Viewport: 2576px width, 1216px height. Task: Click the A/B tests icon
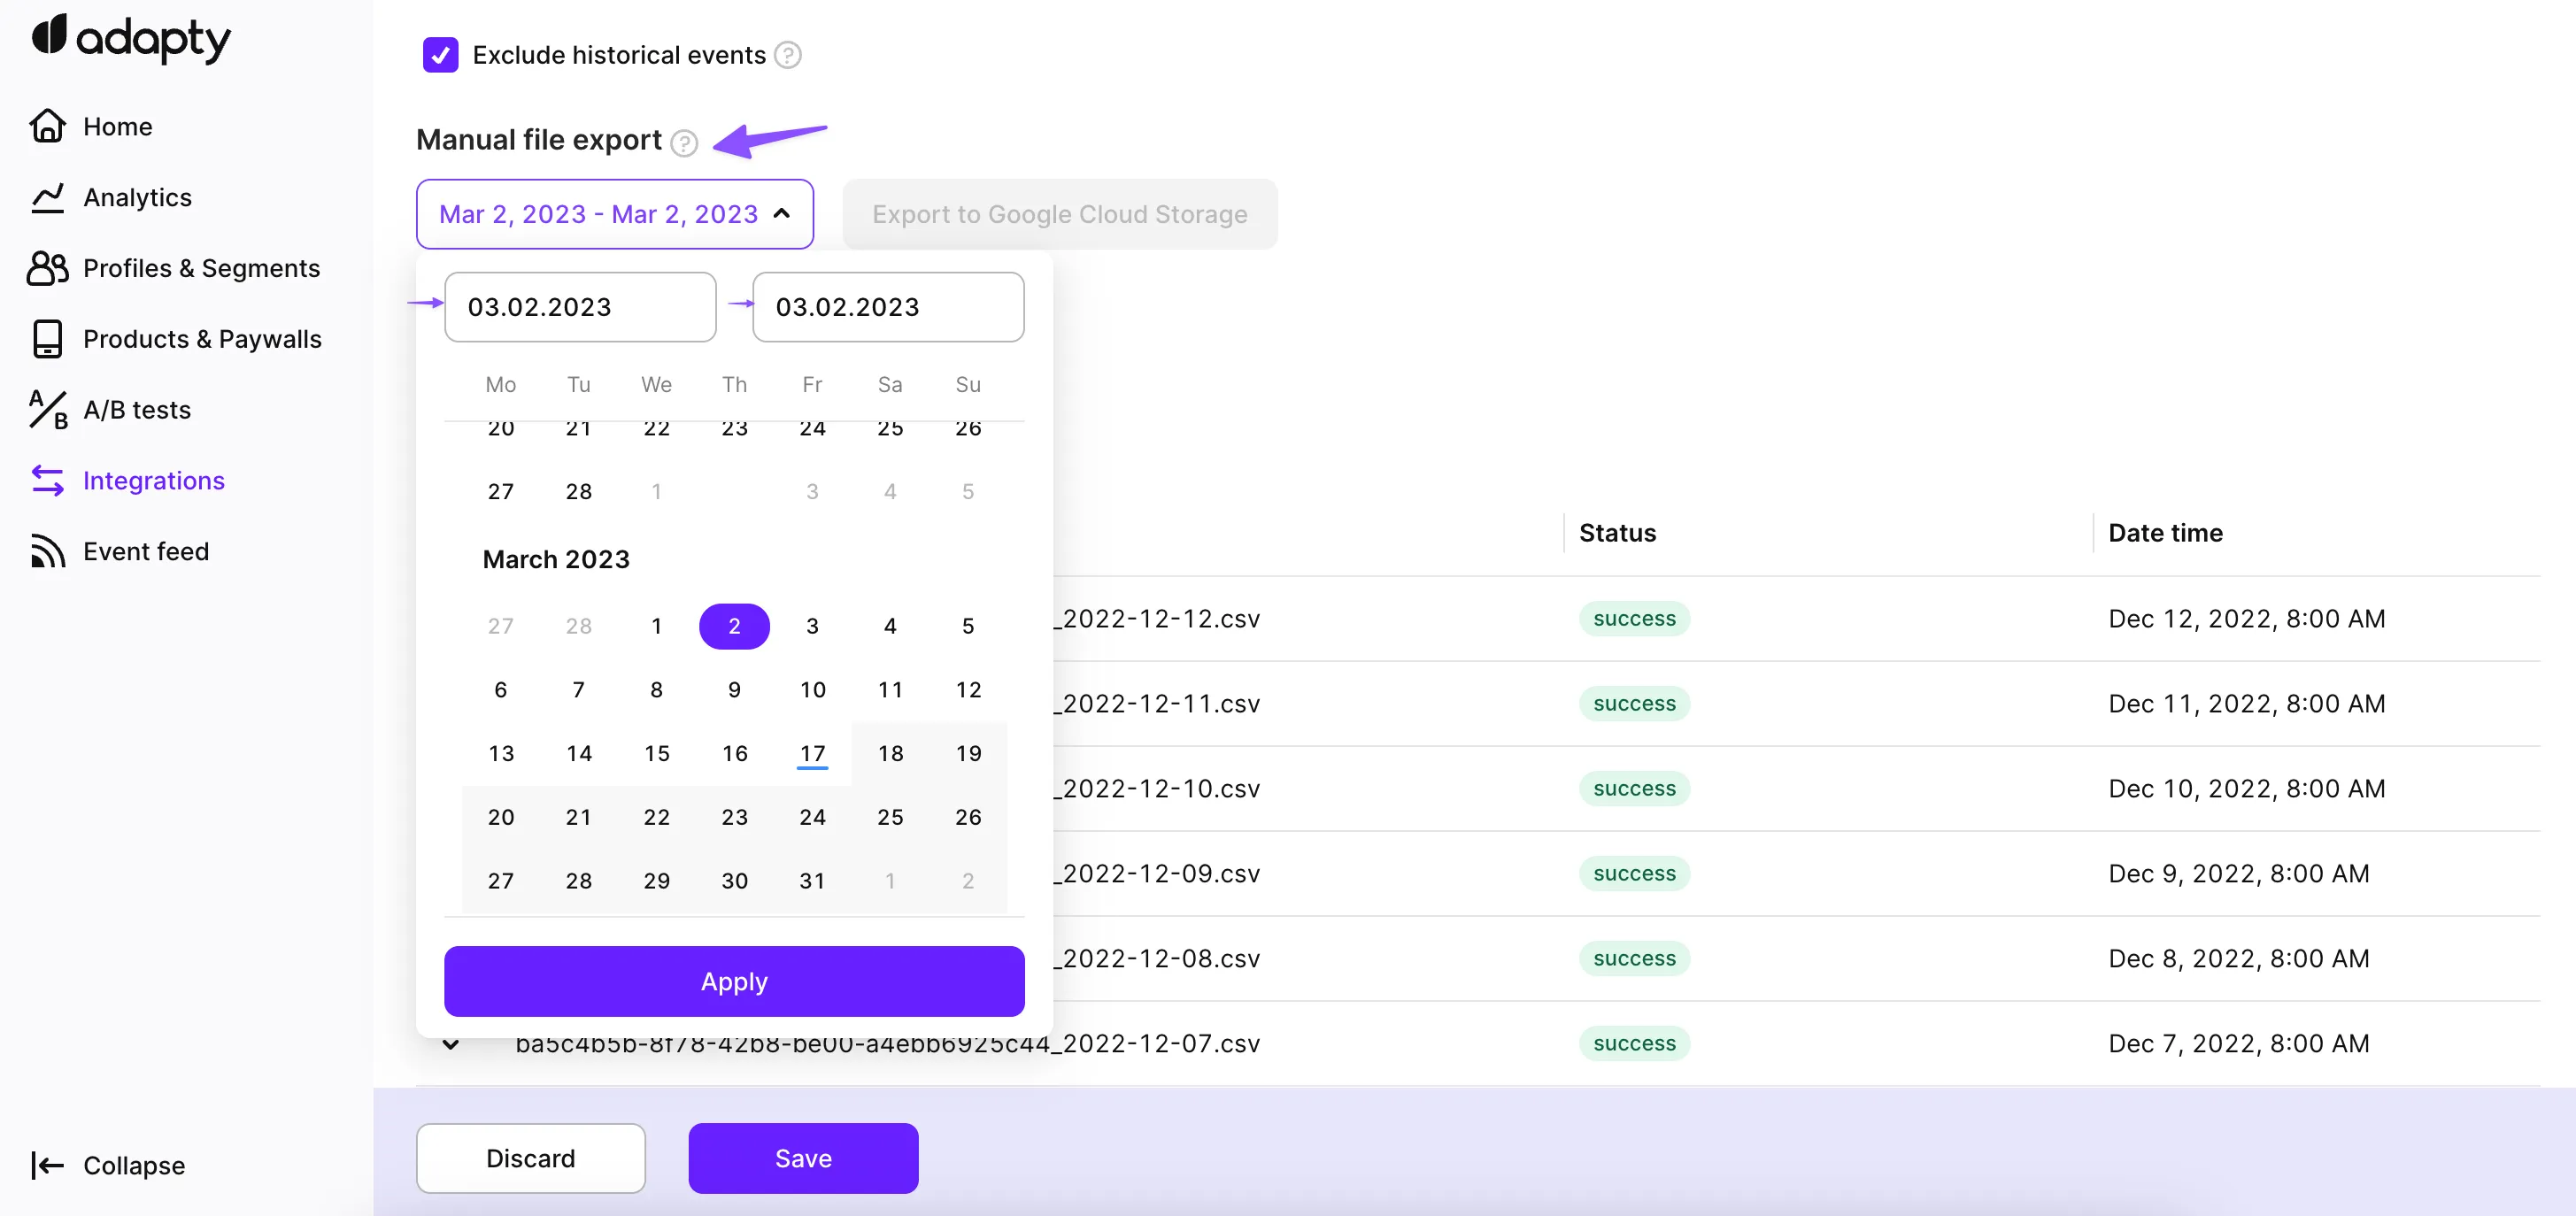[x=47, y=410]
